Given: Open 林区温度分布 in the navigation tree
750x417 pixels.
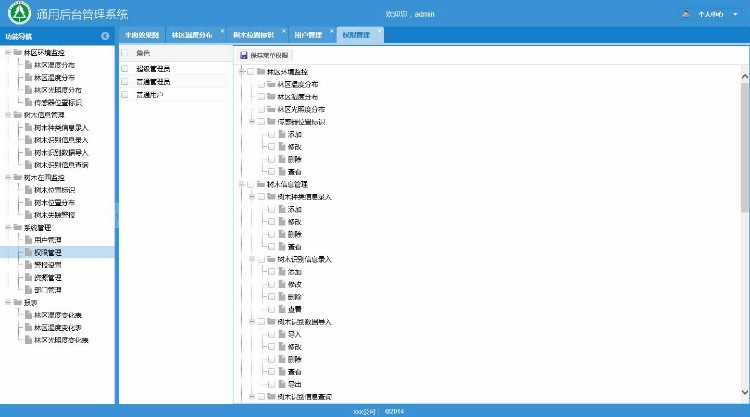Looking at the screenshot, I should (x=55, y=65).
